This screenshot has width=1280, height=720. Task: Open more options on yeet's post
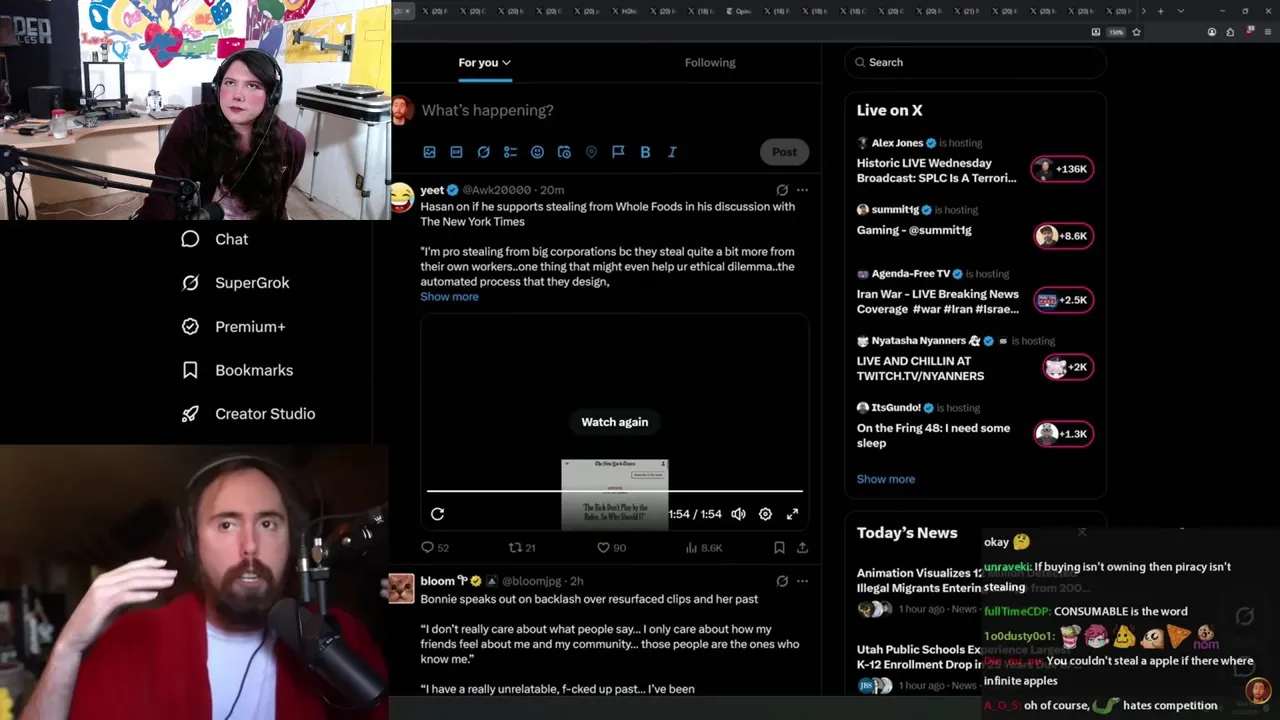coord(802,190)
